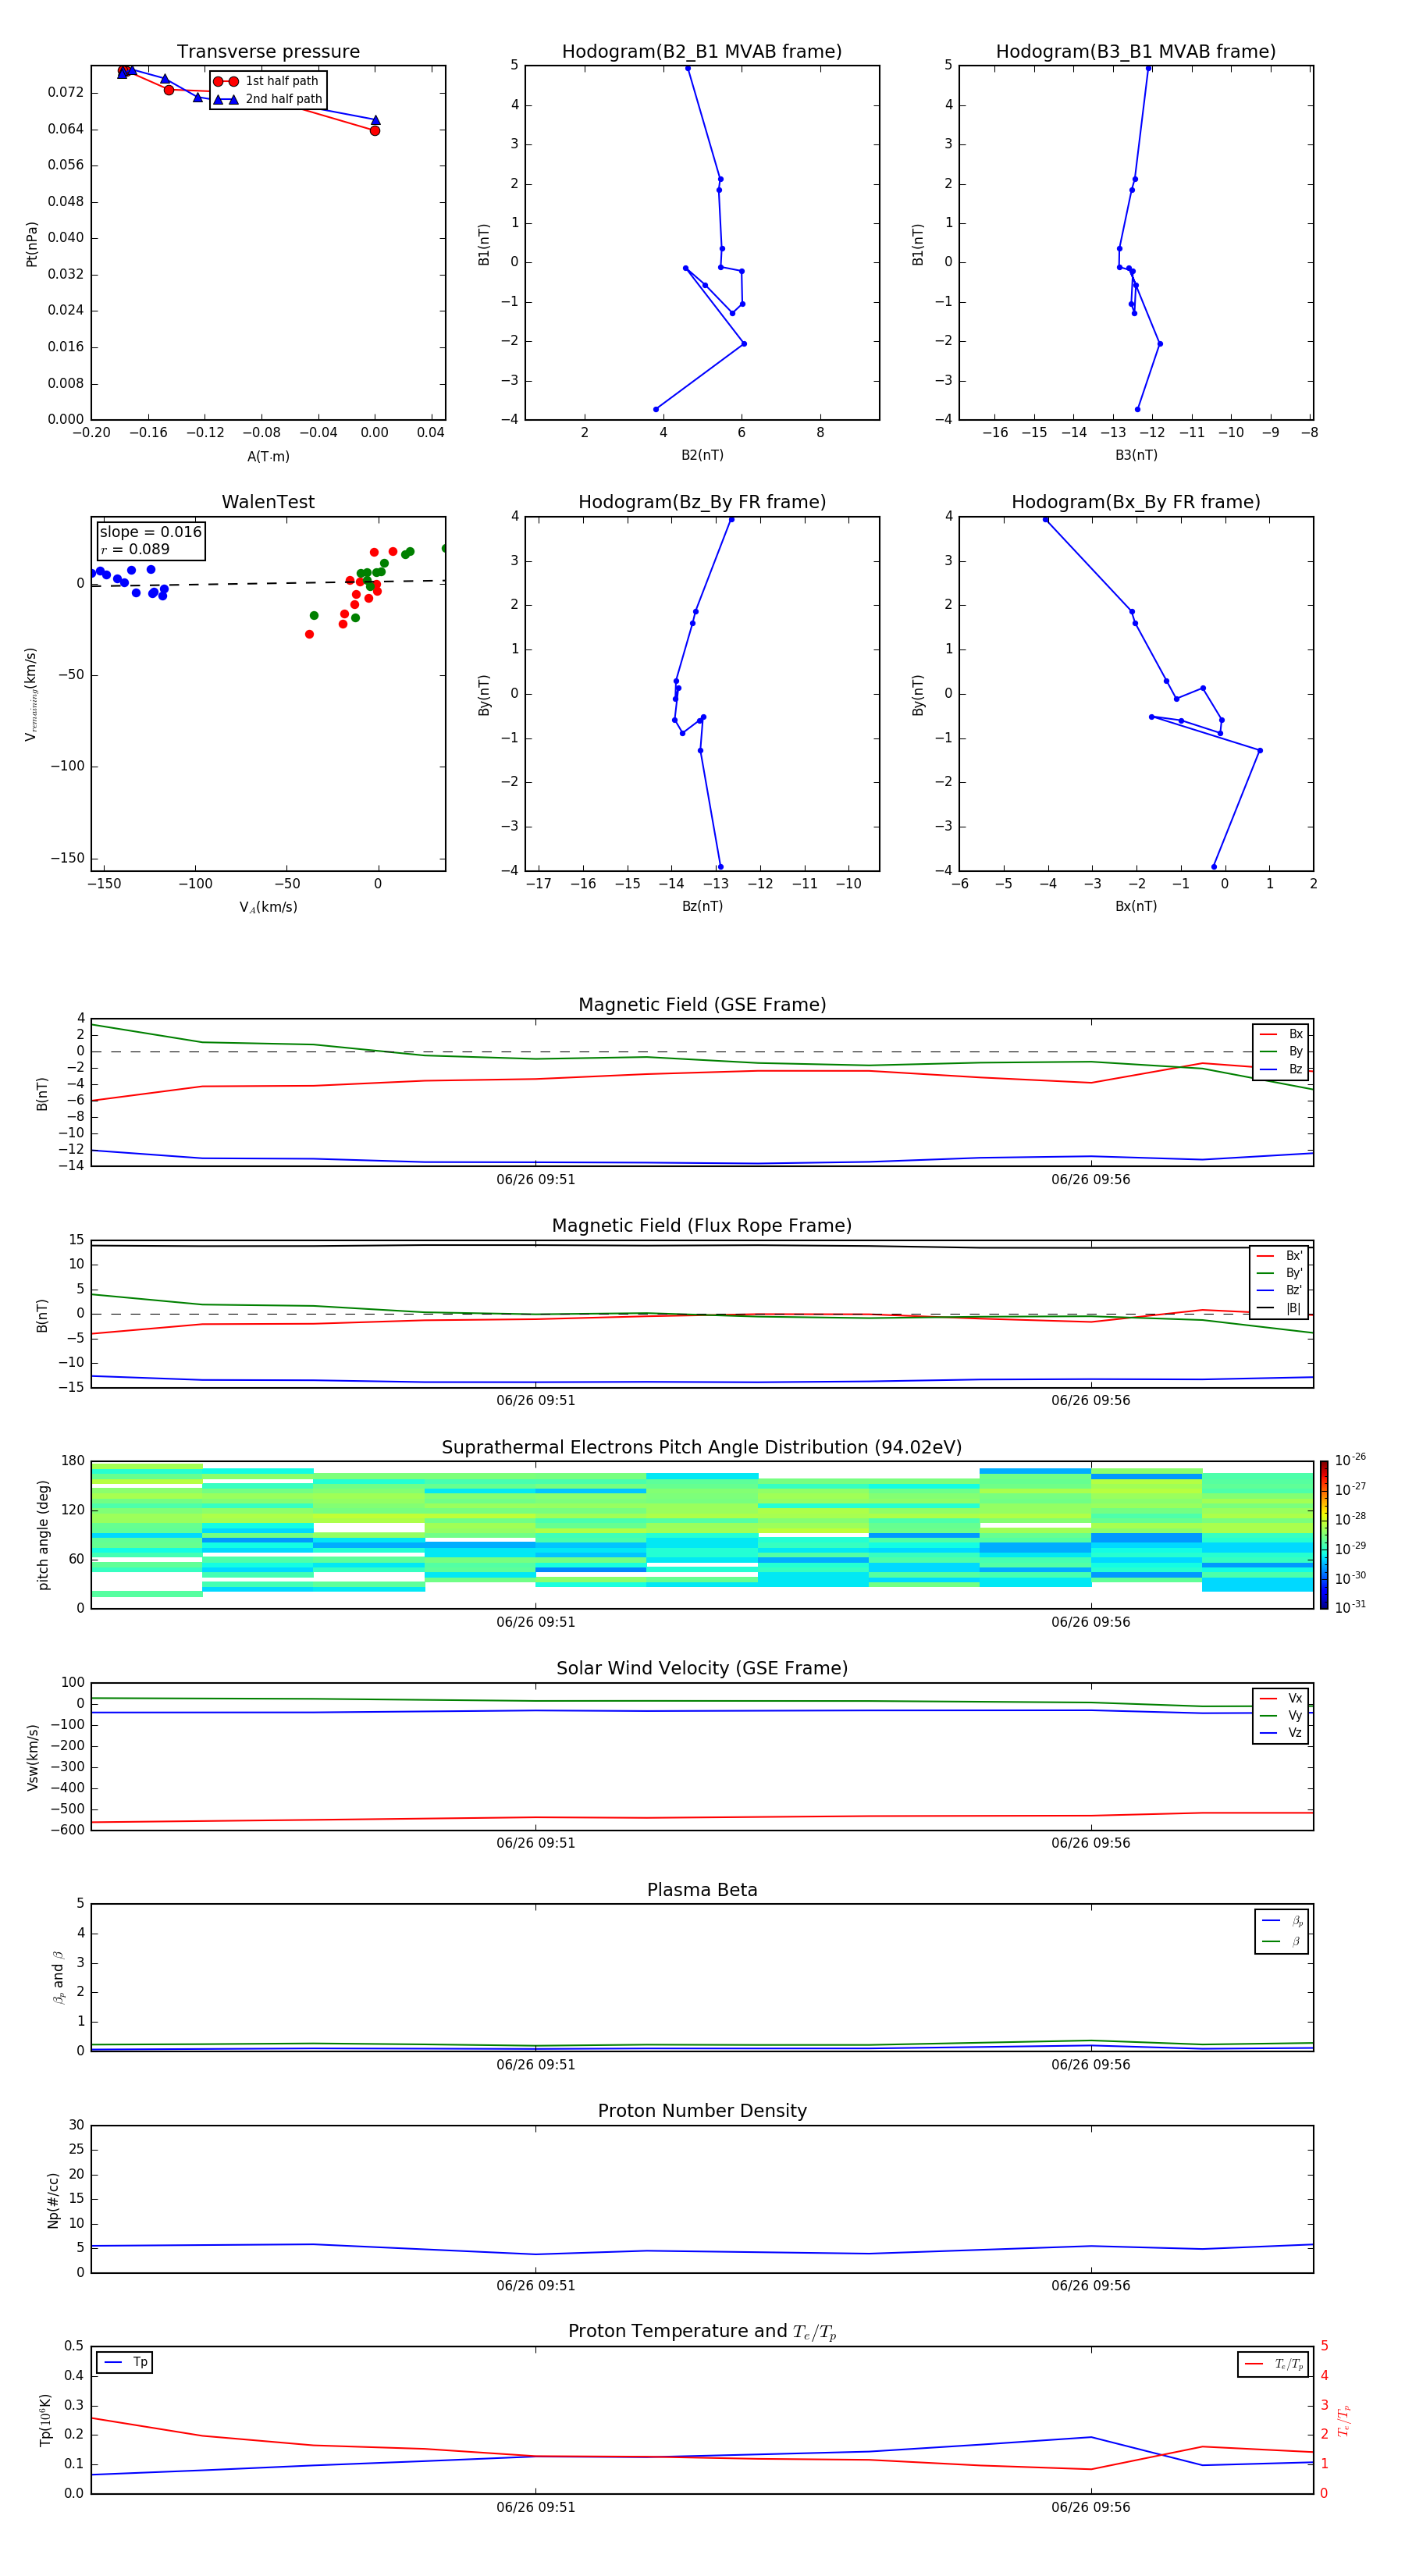Viewport: 1405px width, 2576px height.
Task: Click the "Transverse pressure" plot title
Action: [268, 52]
